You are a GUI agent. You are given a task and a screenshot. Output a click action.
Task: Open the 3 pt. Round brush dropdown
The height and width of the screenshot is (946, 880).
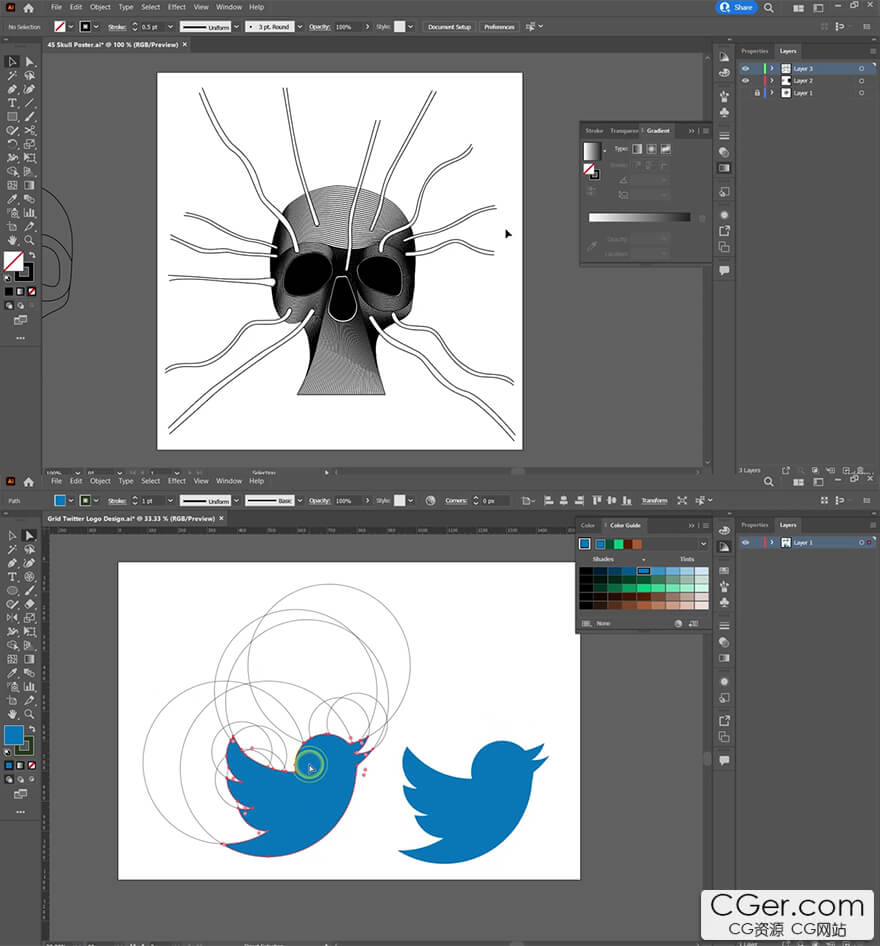300,27
